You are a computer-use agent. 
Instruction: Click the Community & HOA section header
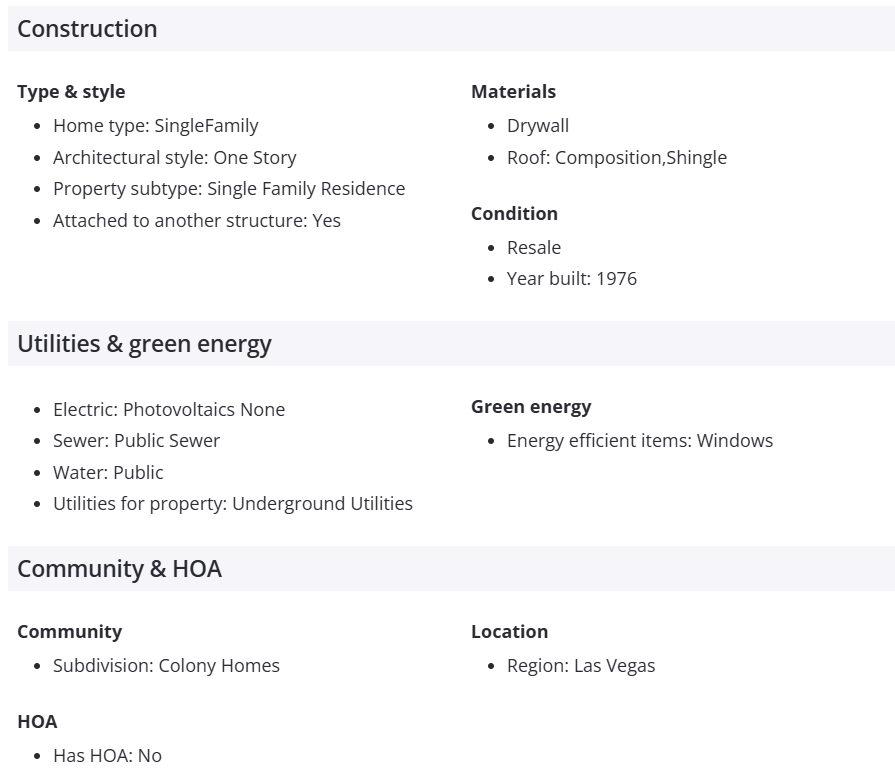pos(119,569)
